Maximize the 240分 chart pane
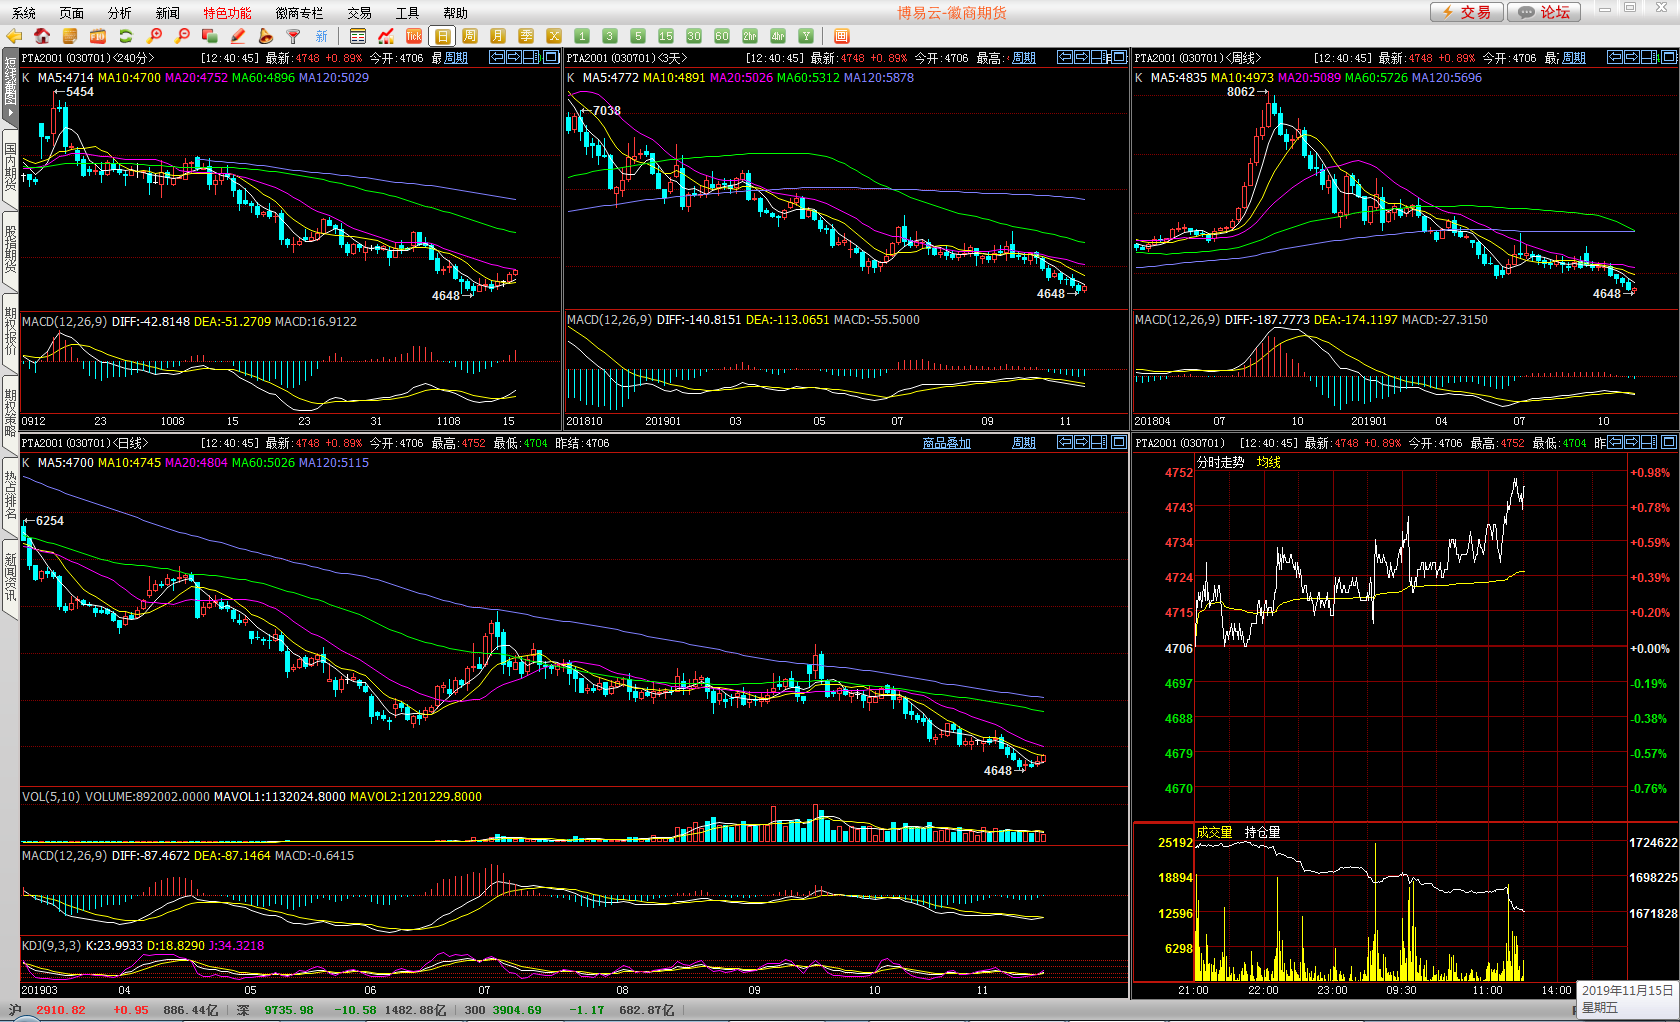The image size is (1680, 1022). tap(551, 57)
